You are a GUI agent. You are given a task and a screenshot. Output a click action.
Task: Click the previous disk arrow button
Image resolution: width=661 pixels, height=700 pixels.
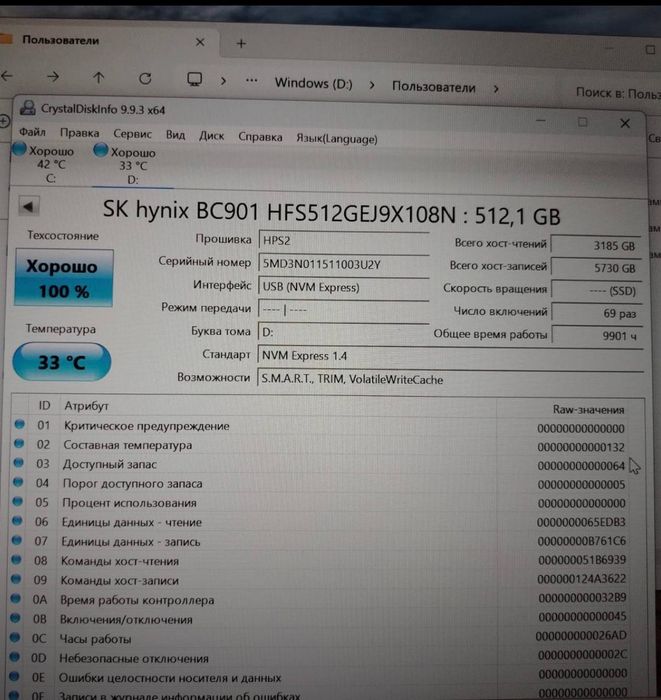coord(29,206)
